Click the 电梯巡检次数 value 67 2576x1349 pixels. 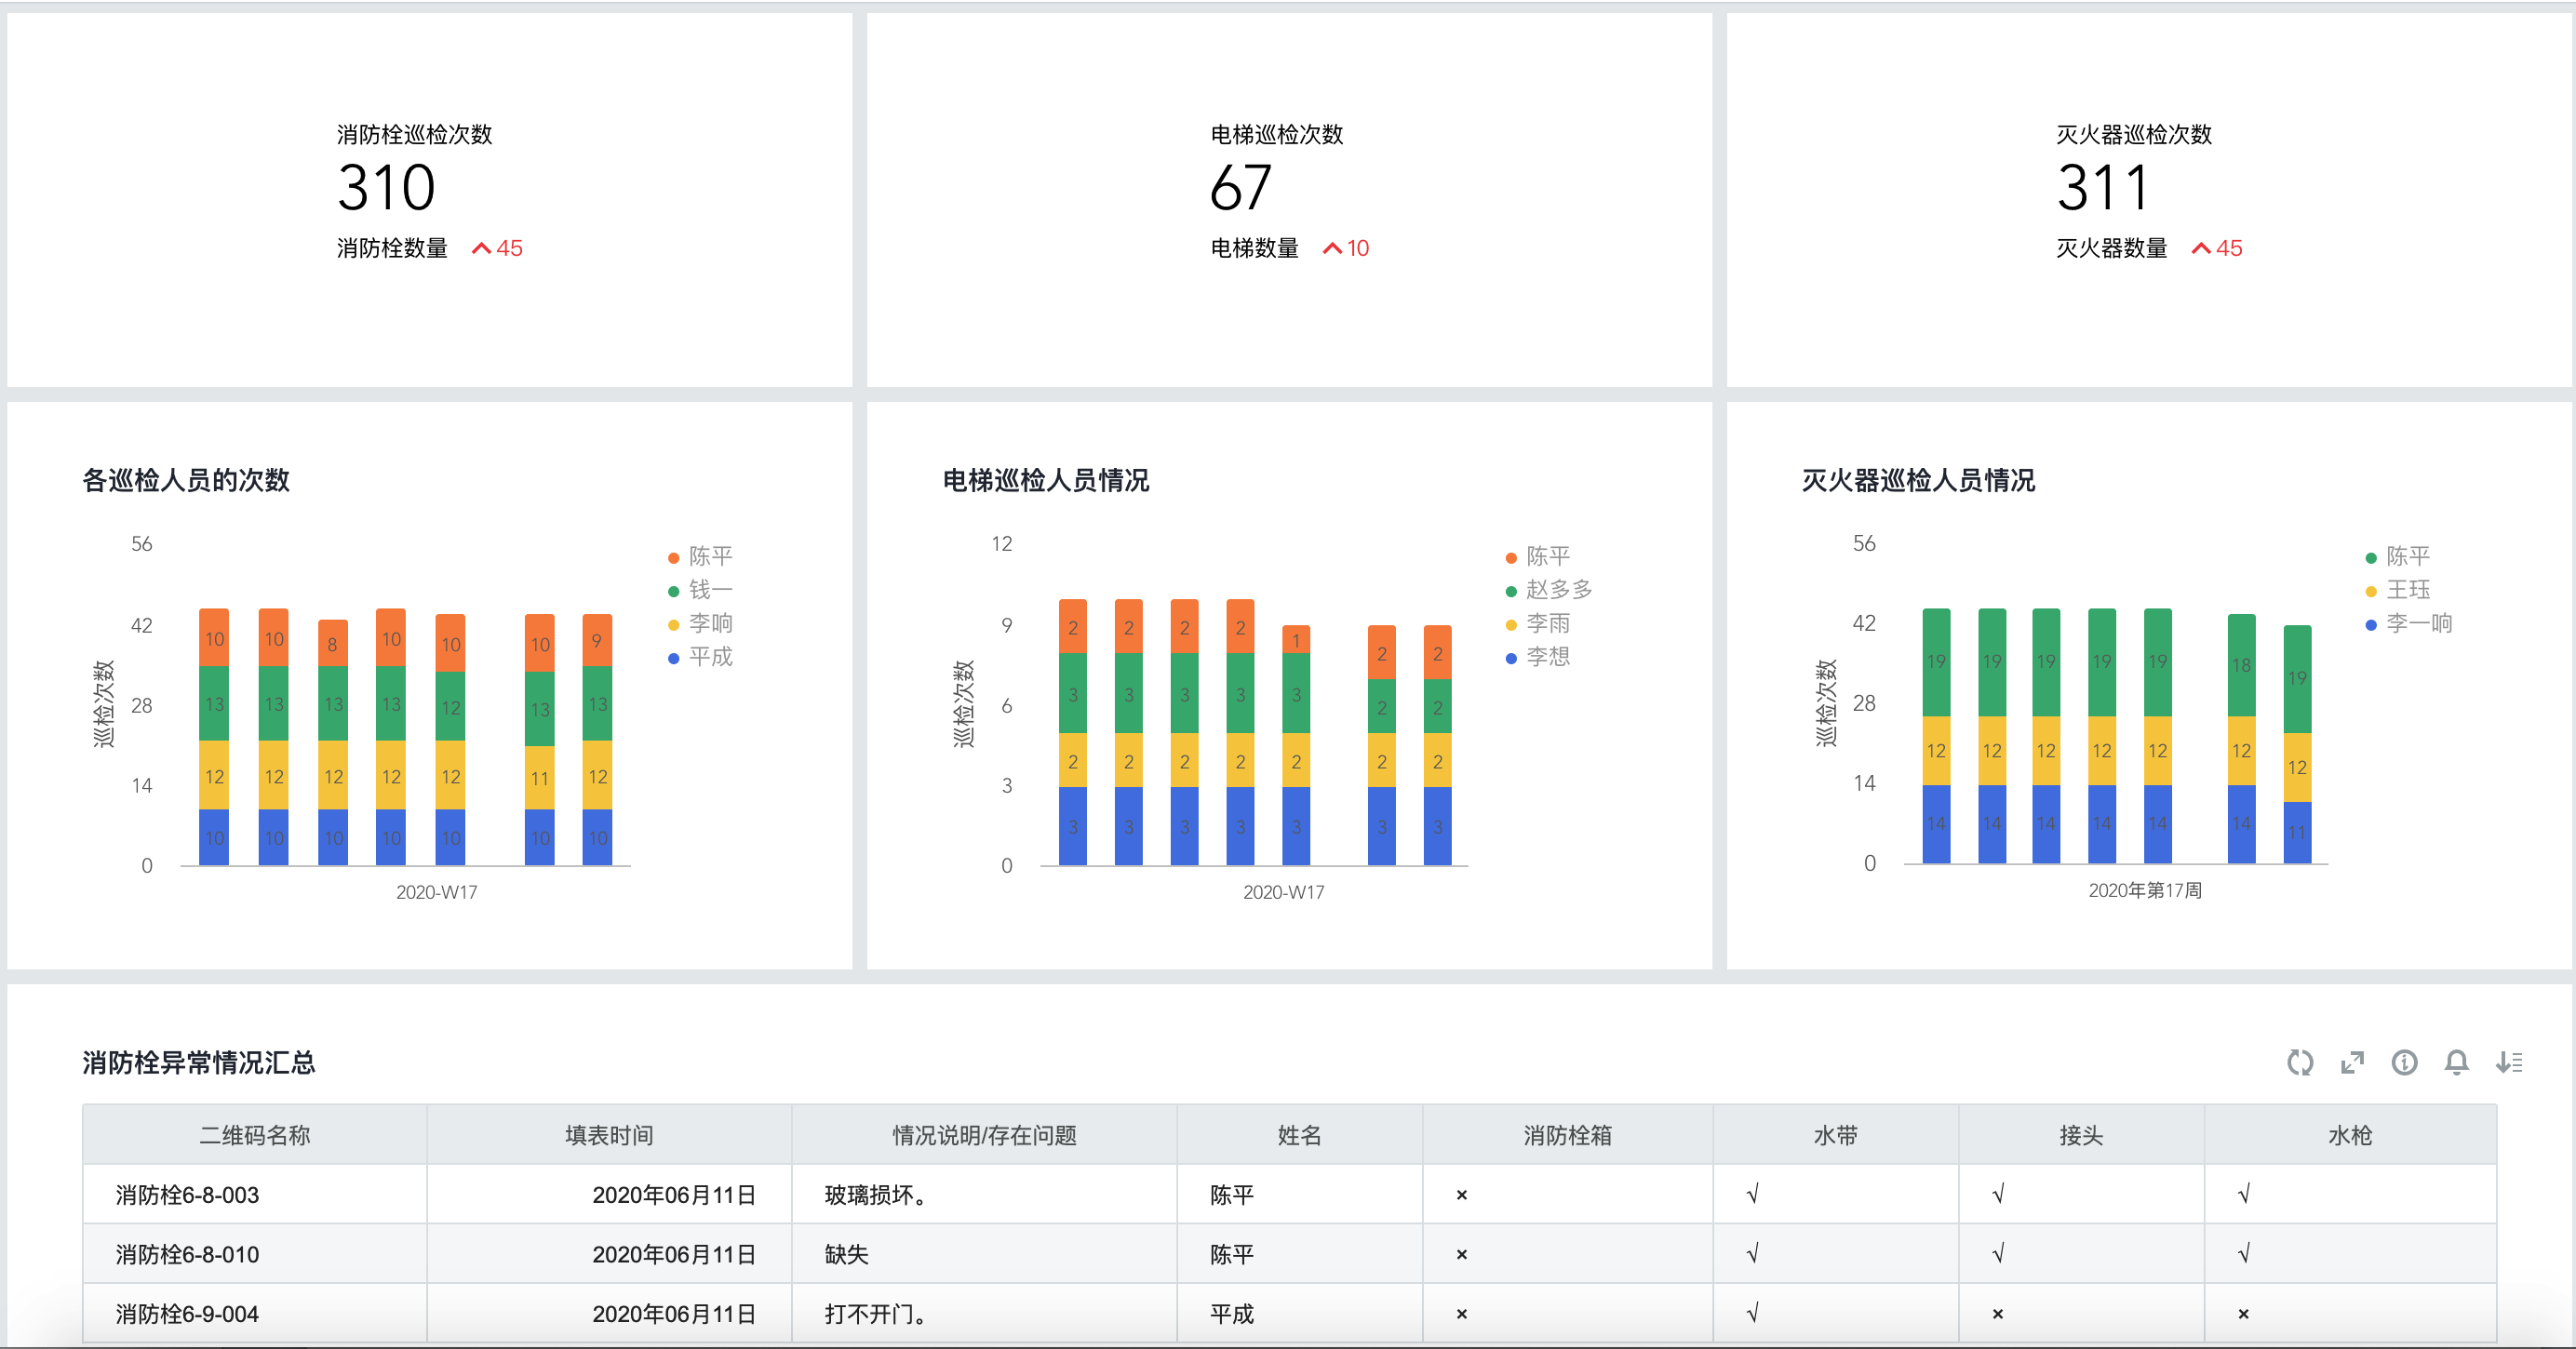click(x=1241, y=188)
